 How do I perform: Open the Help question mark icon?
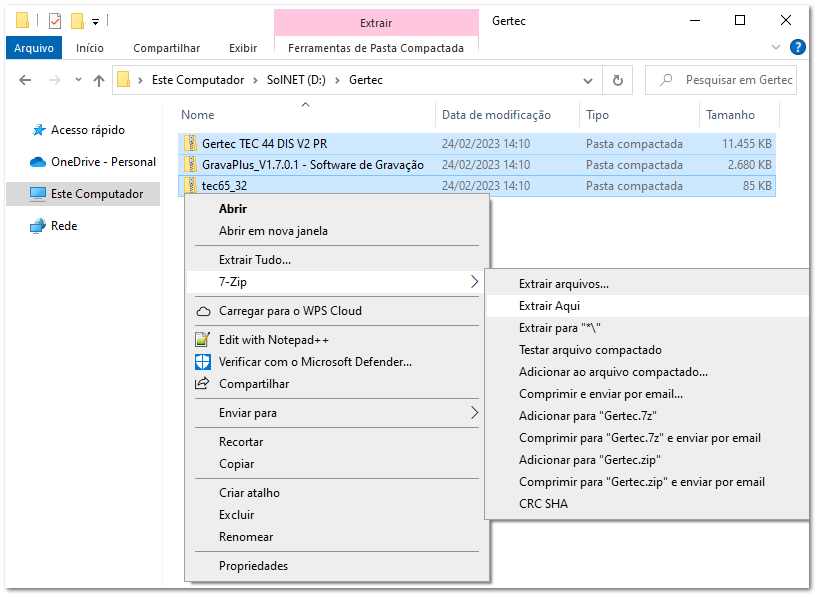coord(797,46)
